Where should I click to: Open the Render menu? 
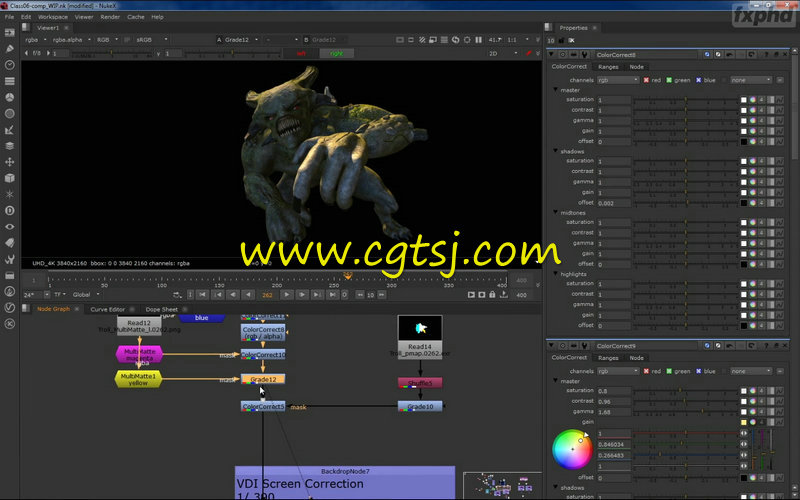point(110,17)
